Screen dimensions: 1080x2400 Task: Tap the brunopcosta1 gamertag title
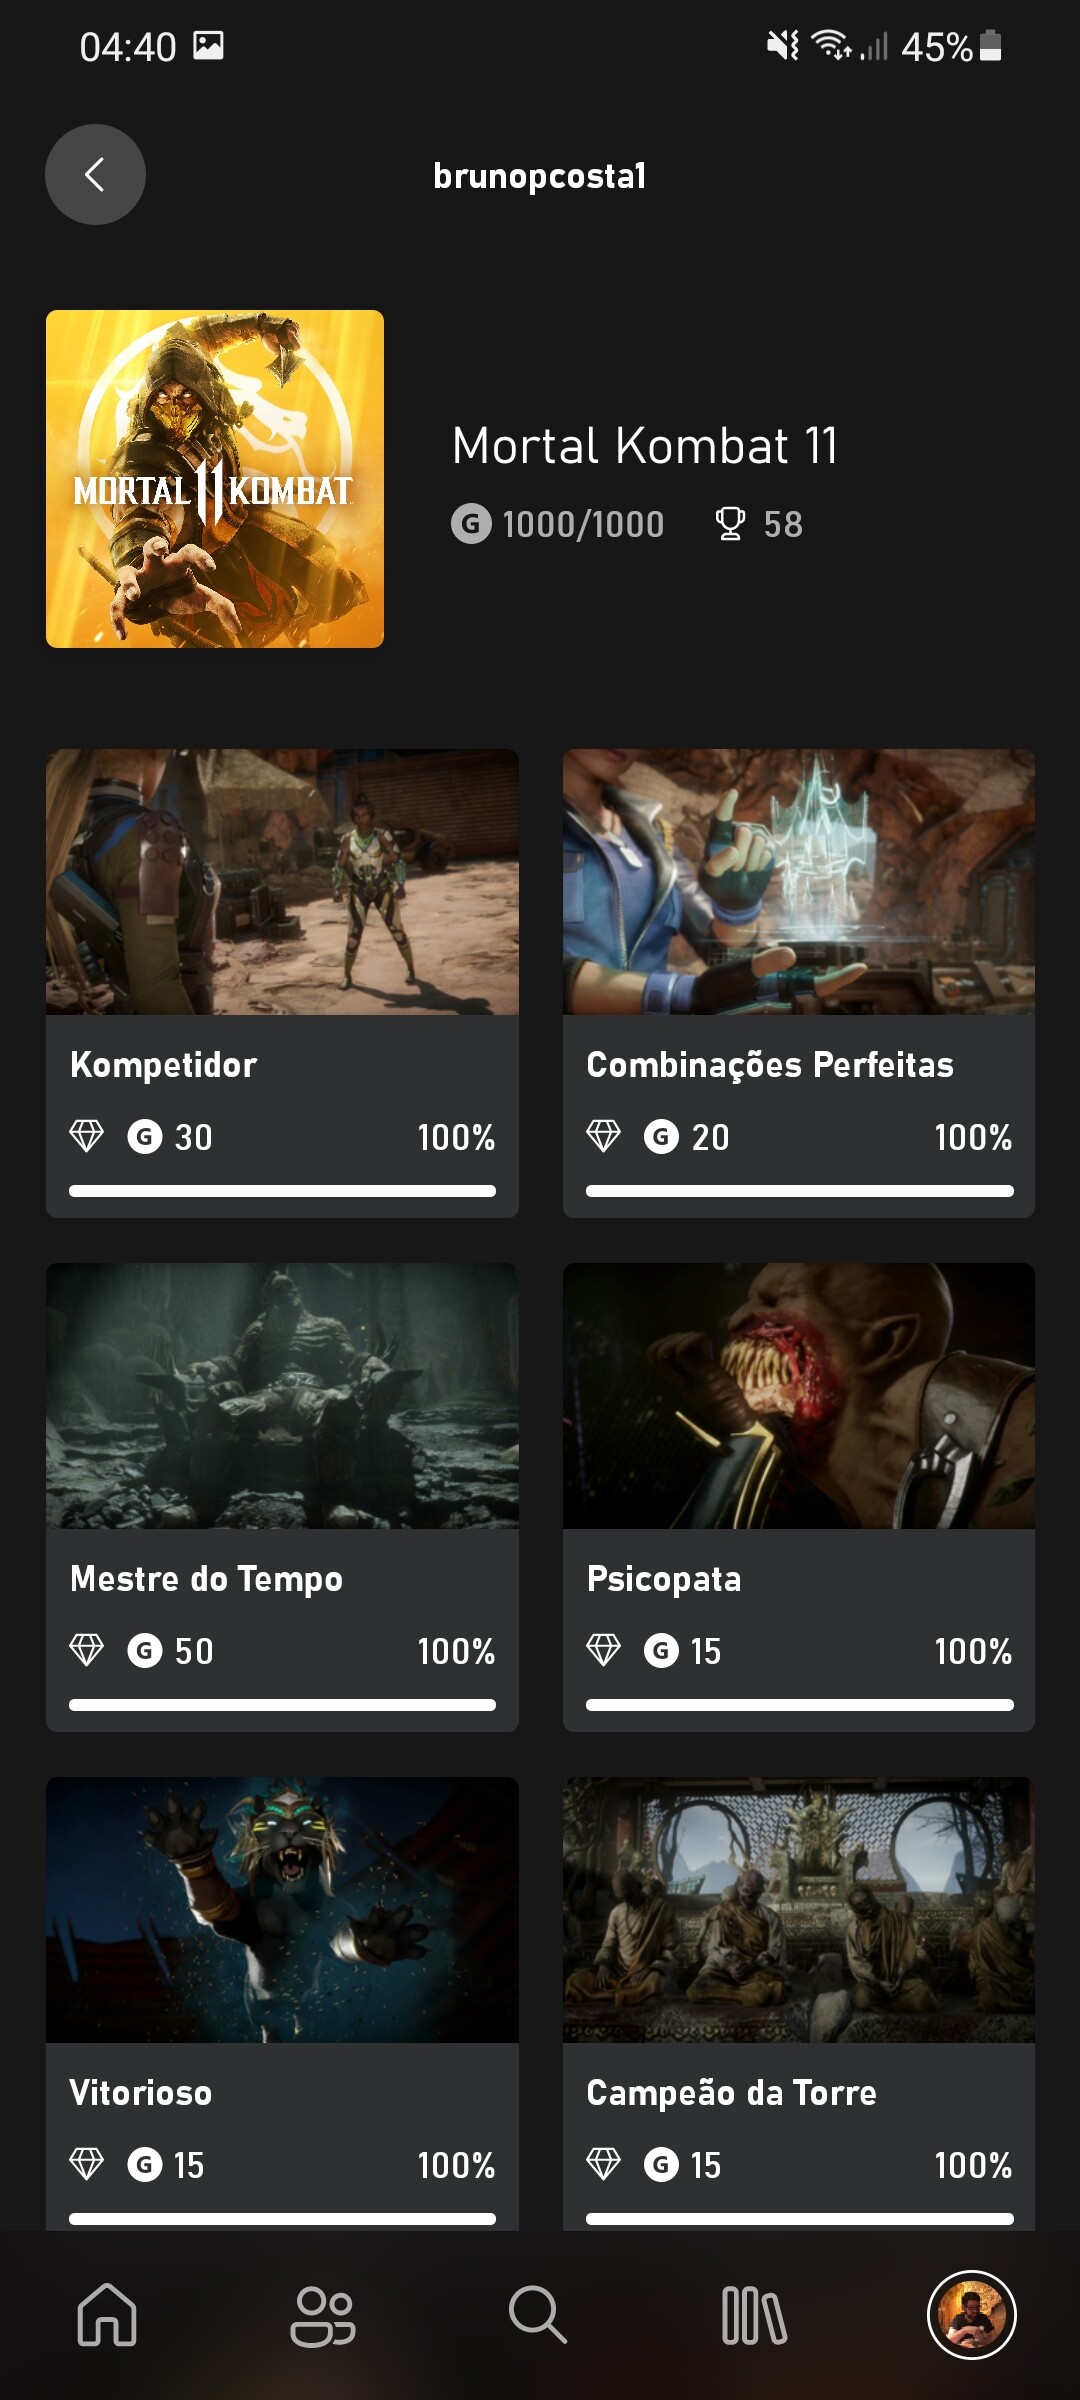click(x=539, y=176)
